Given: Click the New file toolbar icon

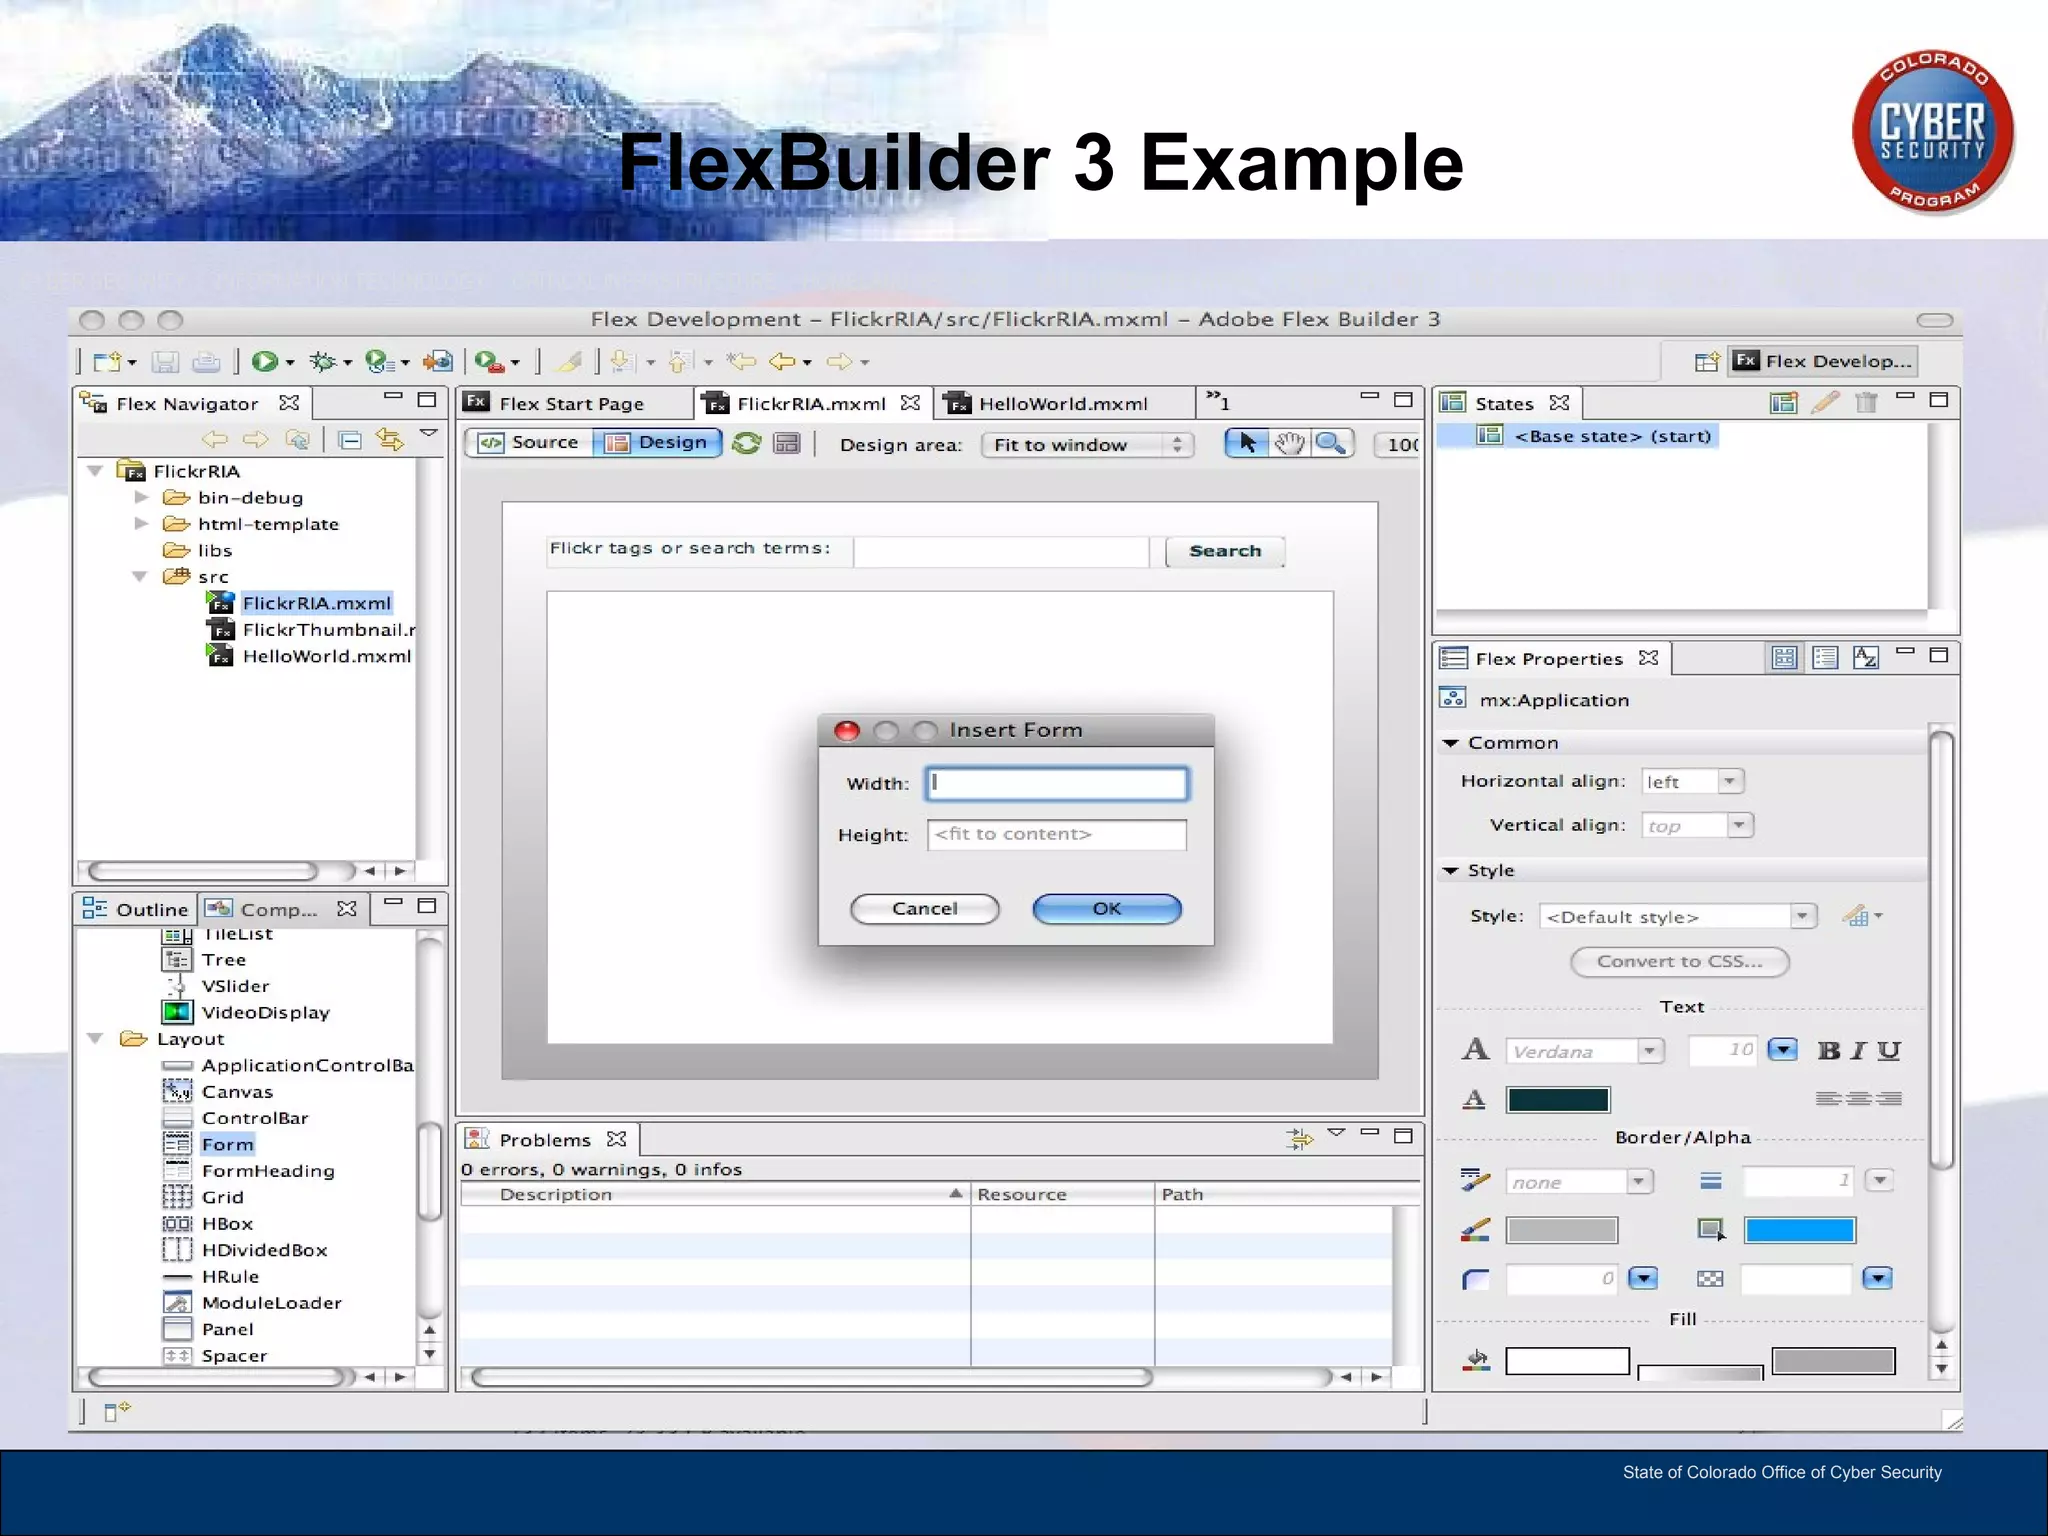Looking at the screenshot, I should pos(107,361).
